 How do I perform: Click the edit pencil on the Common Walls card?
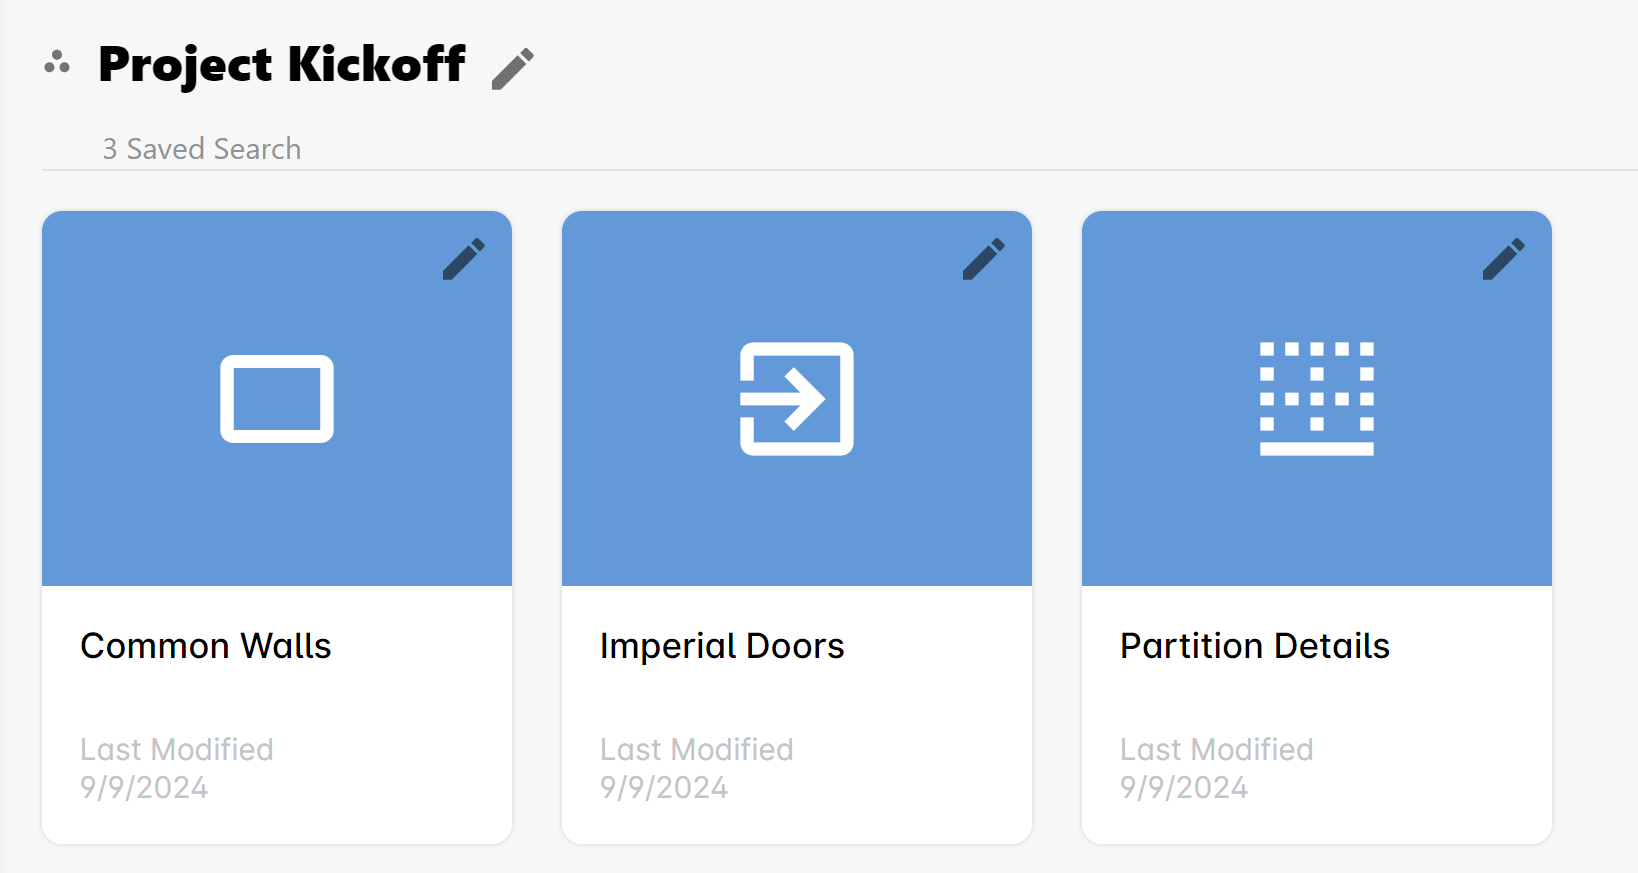464,259
